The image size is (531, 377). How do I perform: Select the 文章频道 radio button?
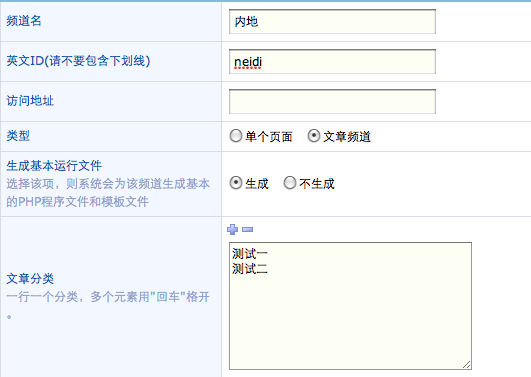click(314, 136)
